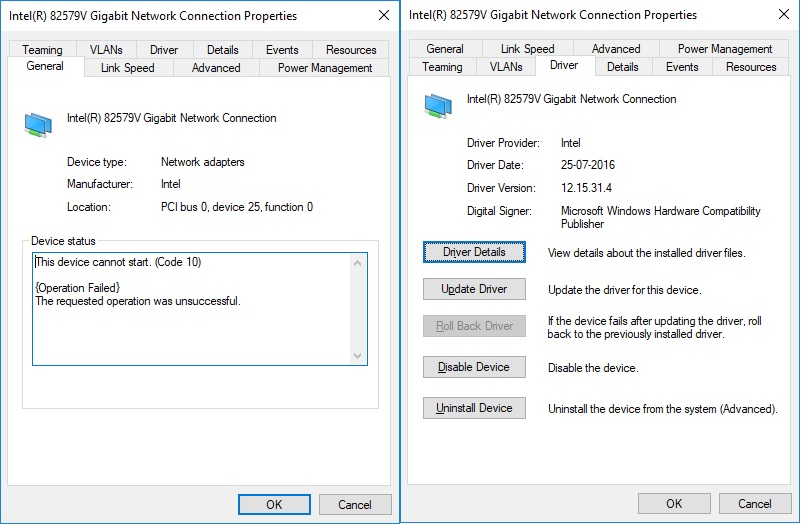Open Teaming tab in right window

tap(442, 67)
